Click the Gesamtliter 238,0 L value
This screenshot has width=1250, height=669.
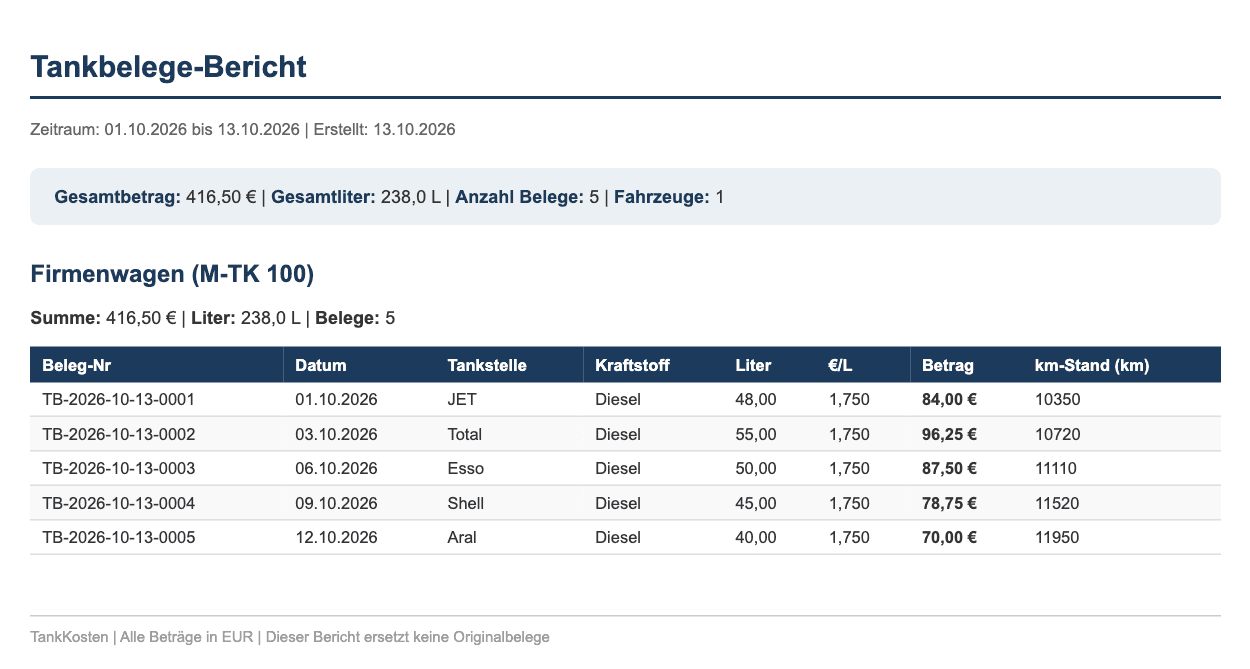(x=356, y=197)
